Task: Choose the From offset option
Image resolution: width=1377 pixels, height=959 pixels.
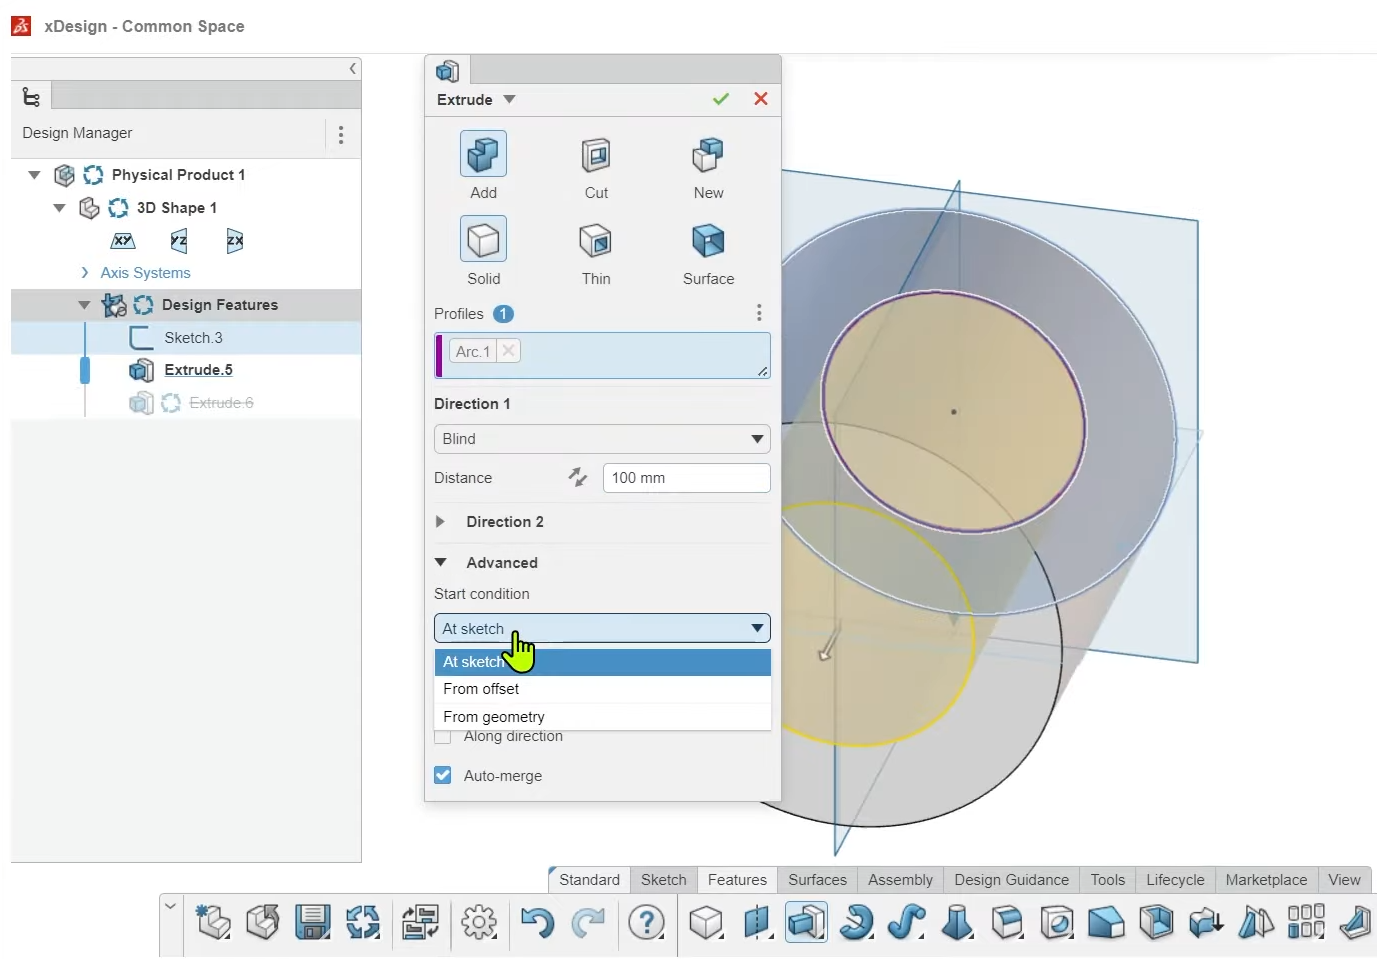Action: [x=602, y=689]
